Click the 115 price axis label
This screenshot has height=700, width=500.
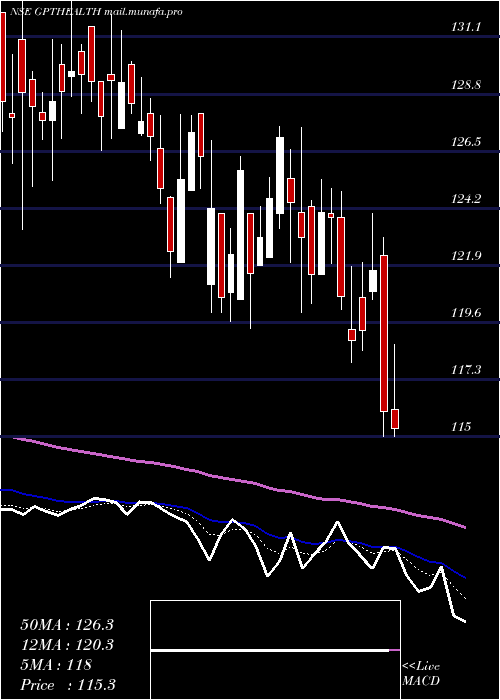(x=461, y=427)
